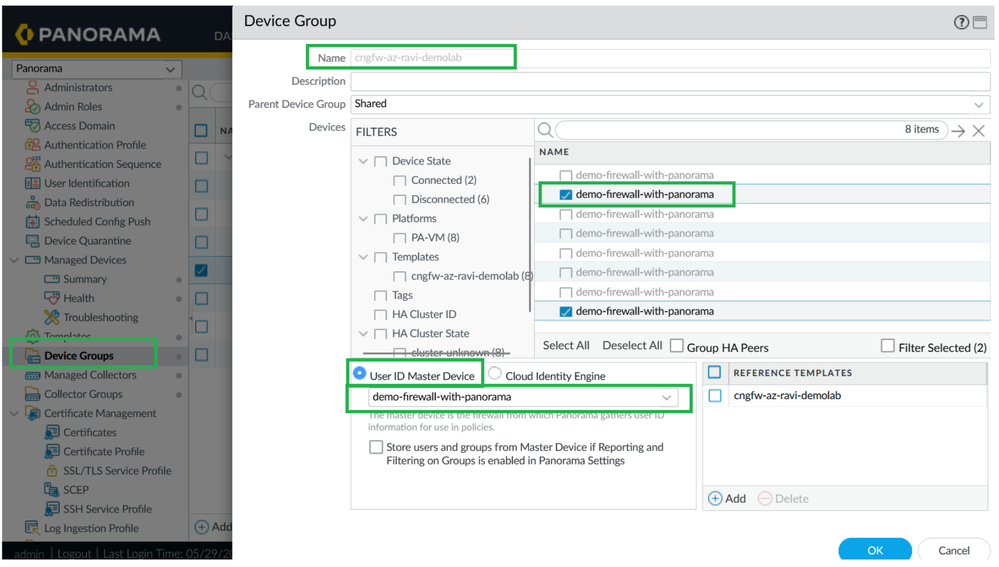Collapse the HA Cluster State filter group
This screenshot has width=999, height=567.
363,334
